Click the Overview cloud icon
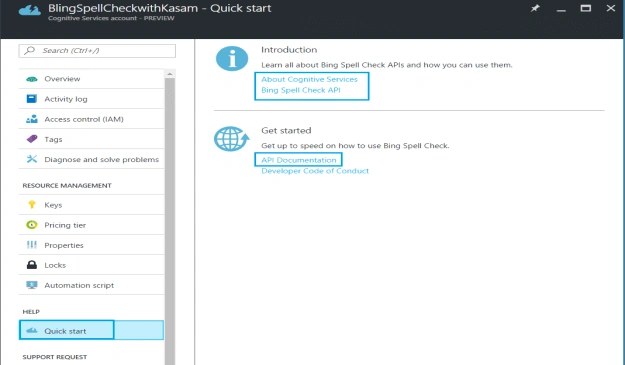Viewport: 625px width, 365px height. [x=32, y=79]
